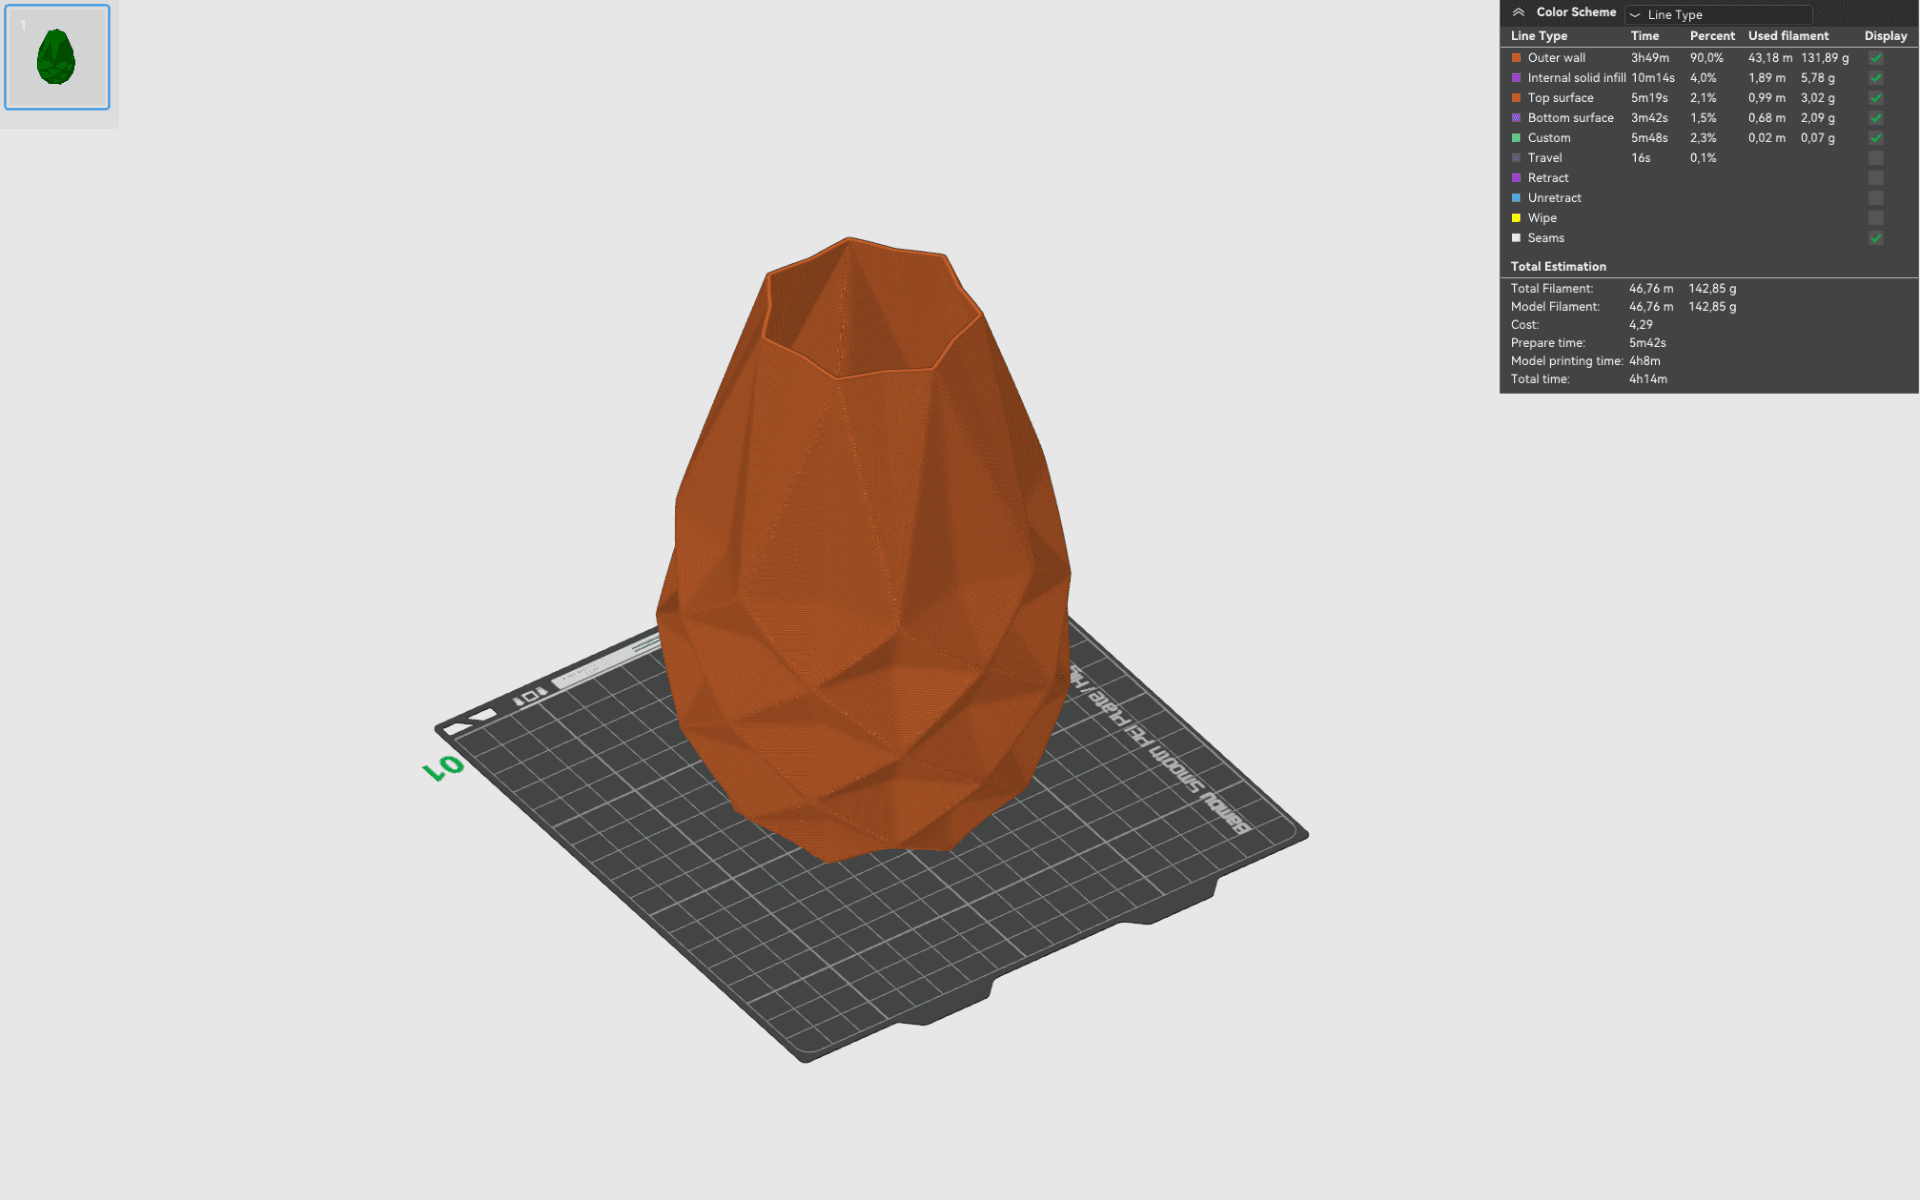Show Retract points via checkbox
This screenshot has height=1200, width=1920.
tap(1876, 178)
